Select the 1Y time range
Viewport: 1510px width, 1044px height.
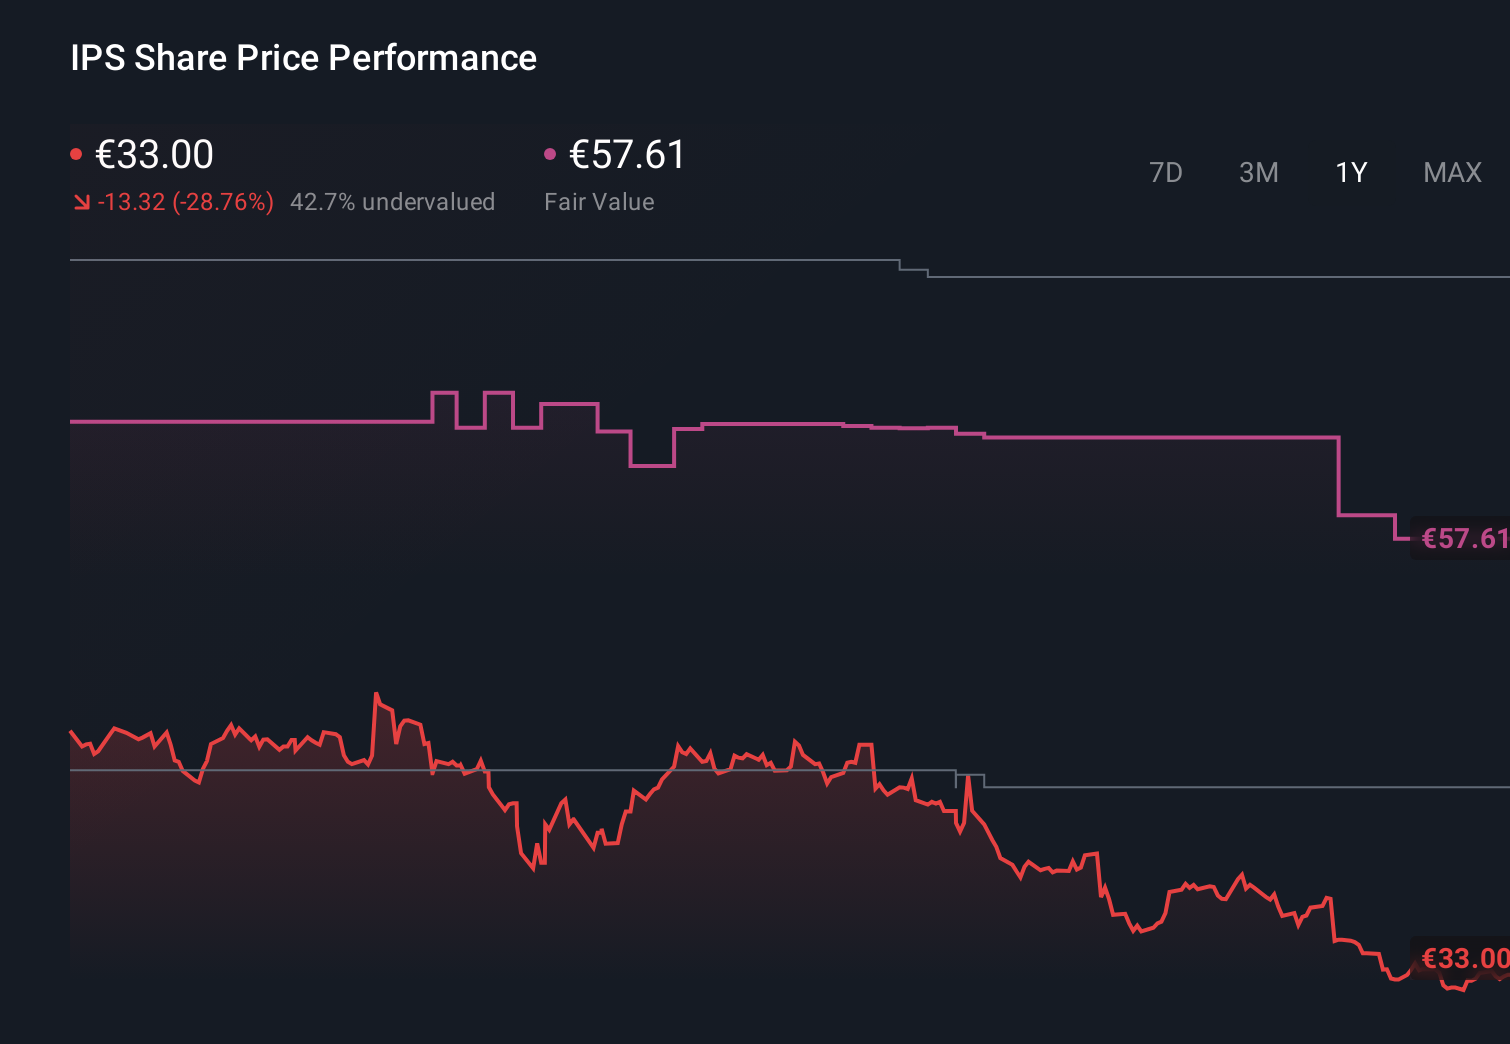click(1350, 172)
